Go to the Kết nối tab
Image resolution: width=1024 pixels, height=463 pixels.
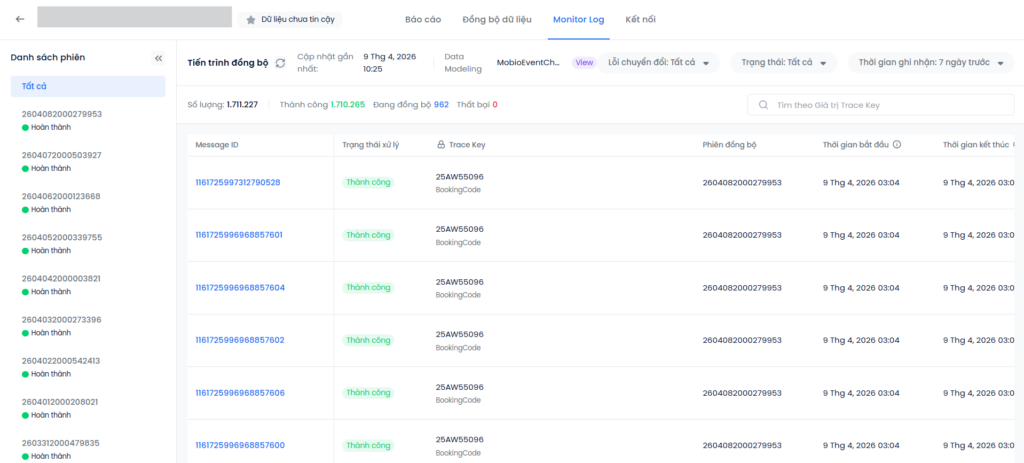(x=641, y=19)
